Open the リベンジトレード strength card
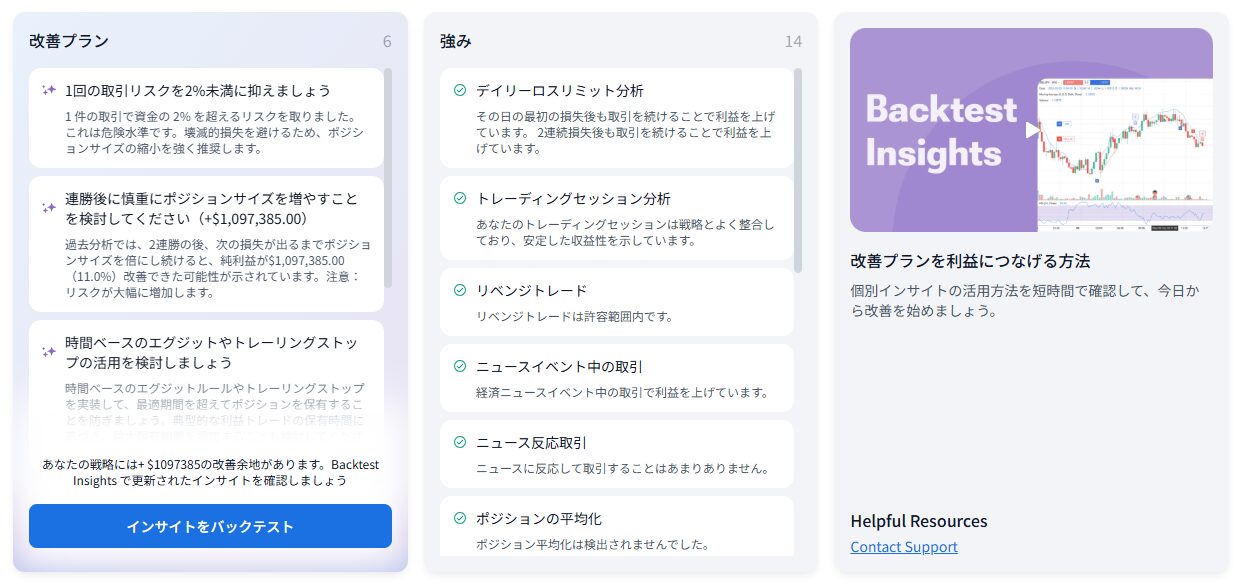The image size is (1241, 585). tap(616, 302)
